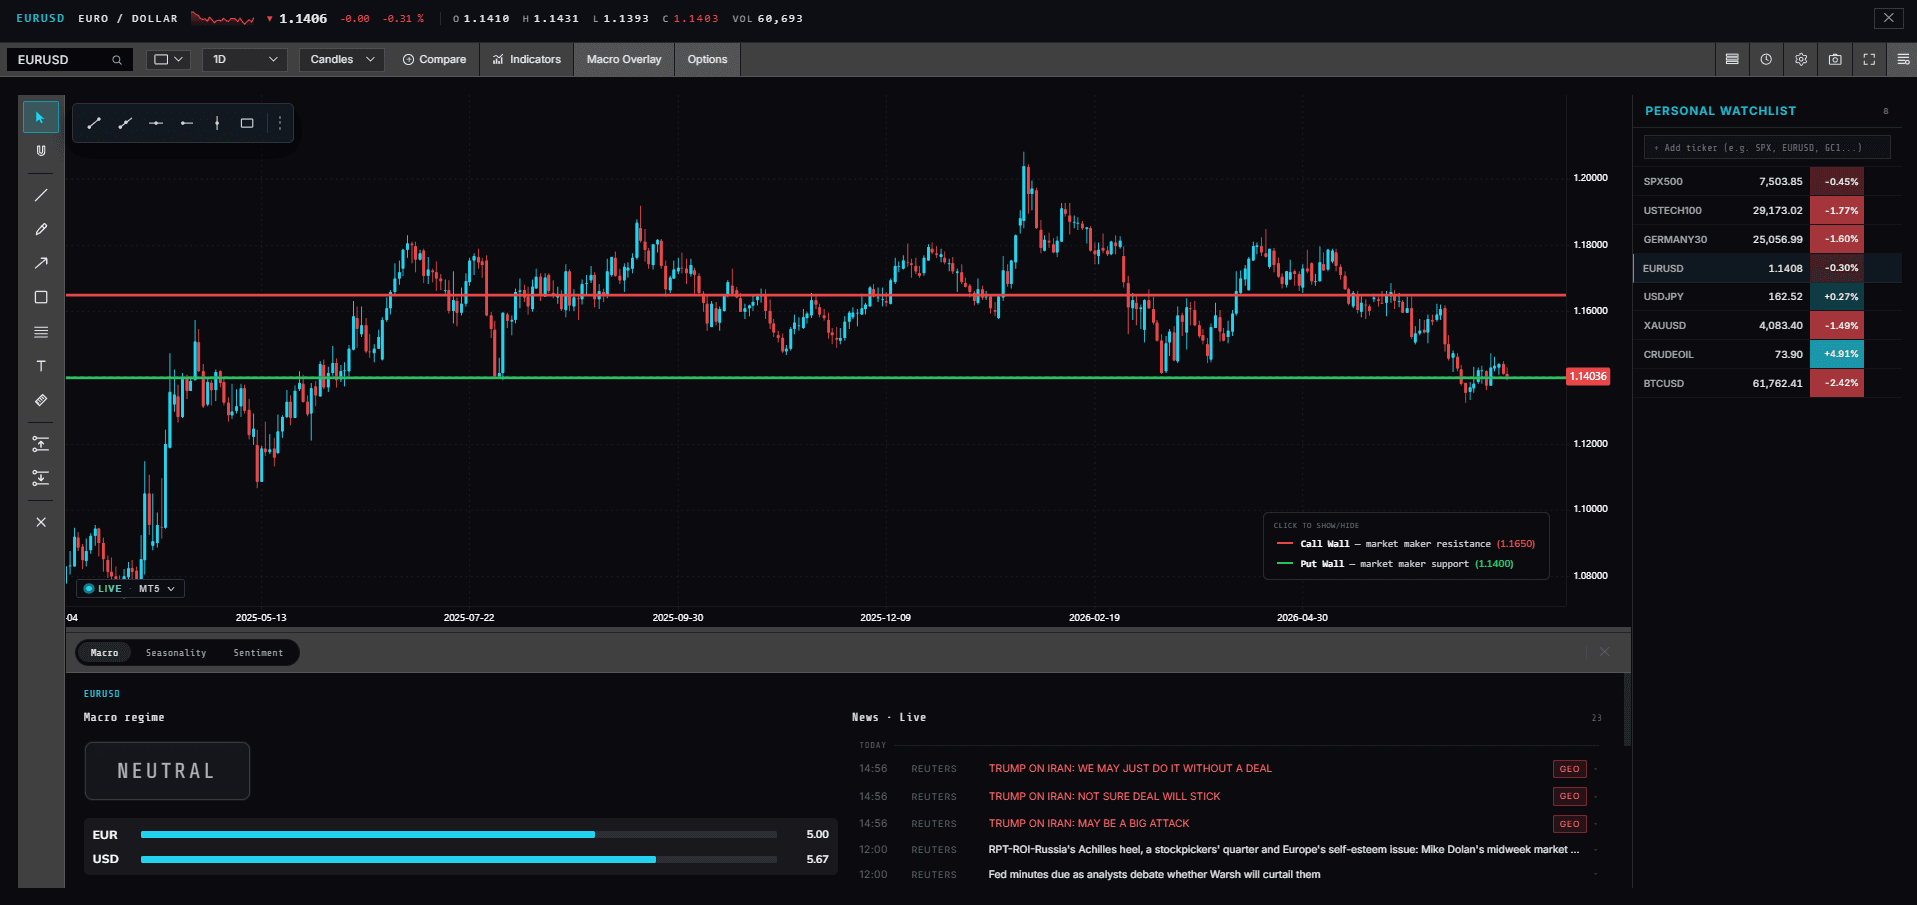The image size is (1917, 905).
Task: Select CRUDEOIL in the watchlist
Action: [1767, 355]
